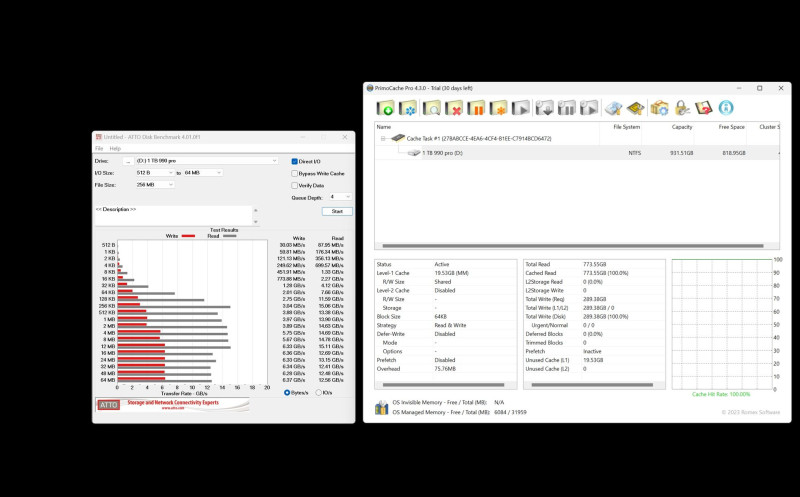Open the File Size dropdown (256 MB)
Image resolution: width=800 pixels, height=497 pixels.
155,185
